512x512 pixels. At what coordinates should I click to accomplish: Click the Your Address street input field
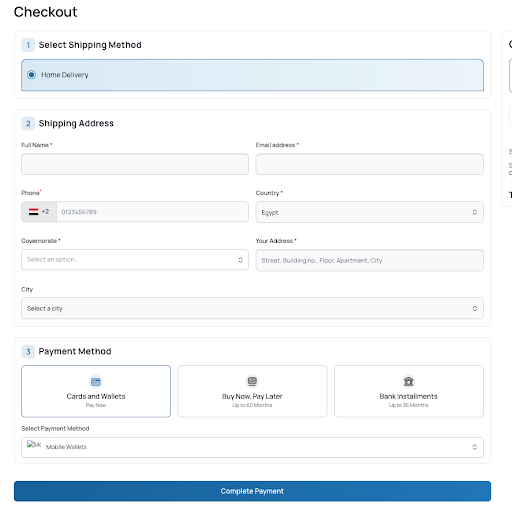pyautogui.click(x=369, y=260)
